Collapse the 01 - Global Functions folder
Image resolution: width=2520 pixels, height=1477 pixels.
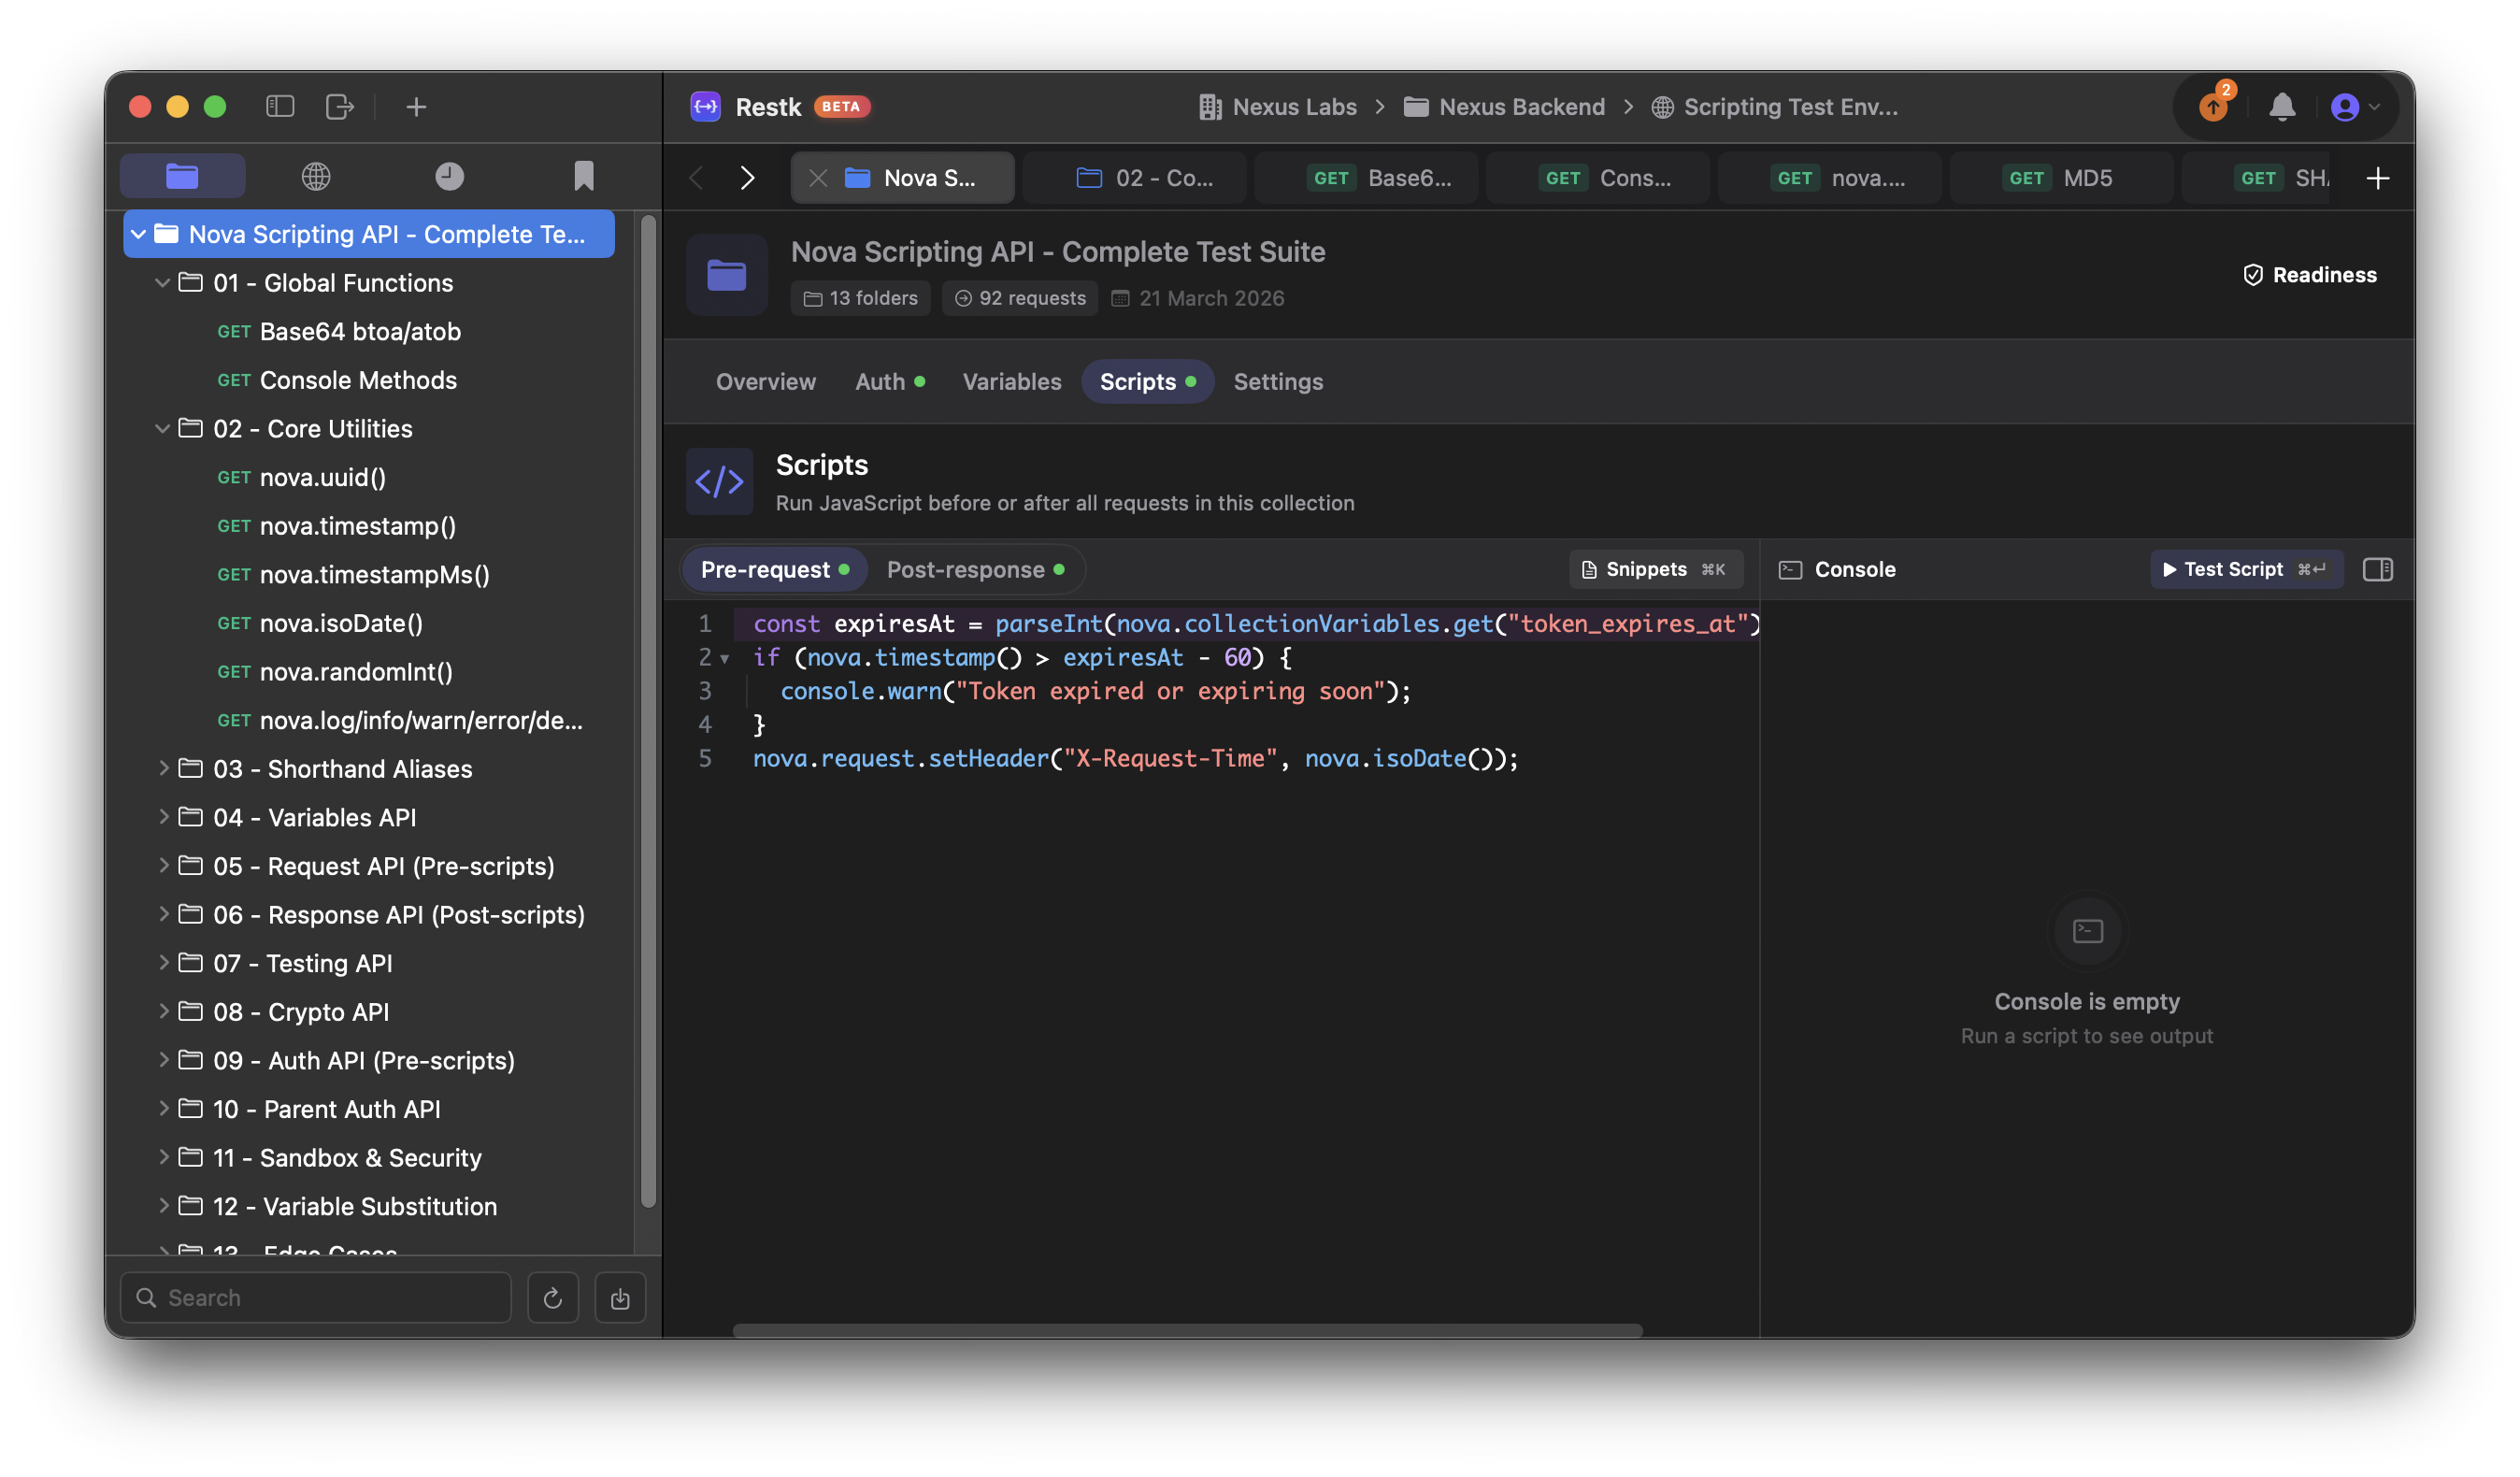(162, 283)
